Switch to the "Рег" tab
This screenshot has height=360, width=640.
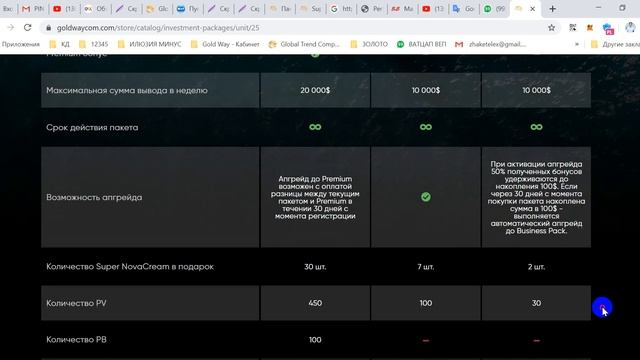[x=372, y=9]
